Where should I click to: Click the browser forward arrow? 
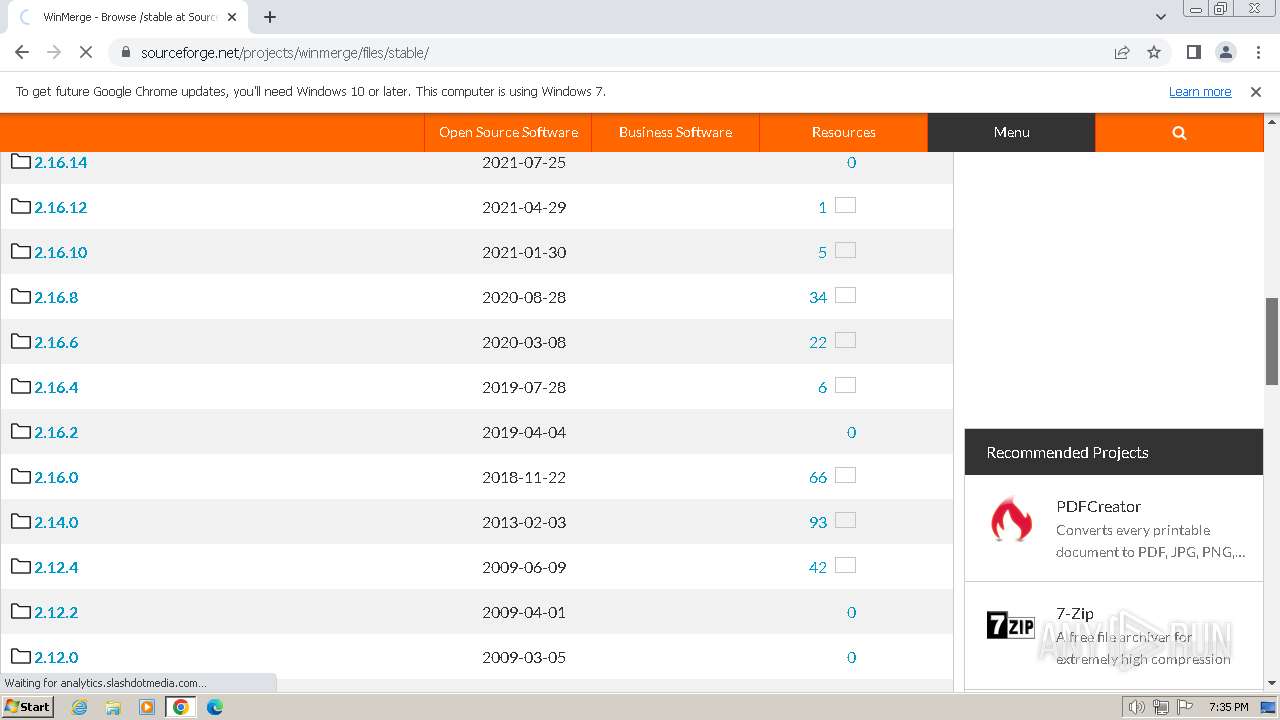54,52
